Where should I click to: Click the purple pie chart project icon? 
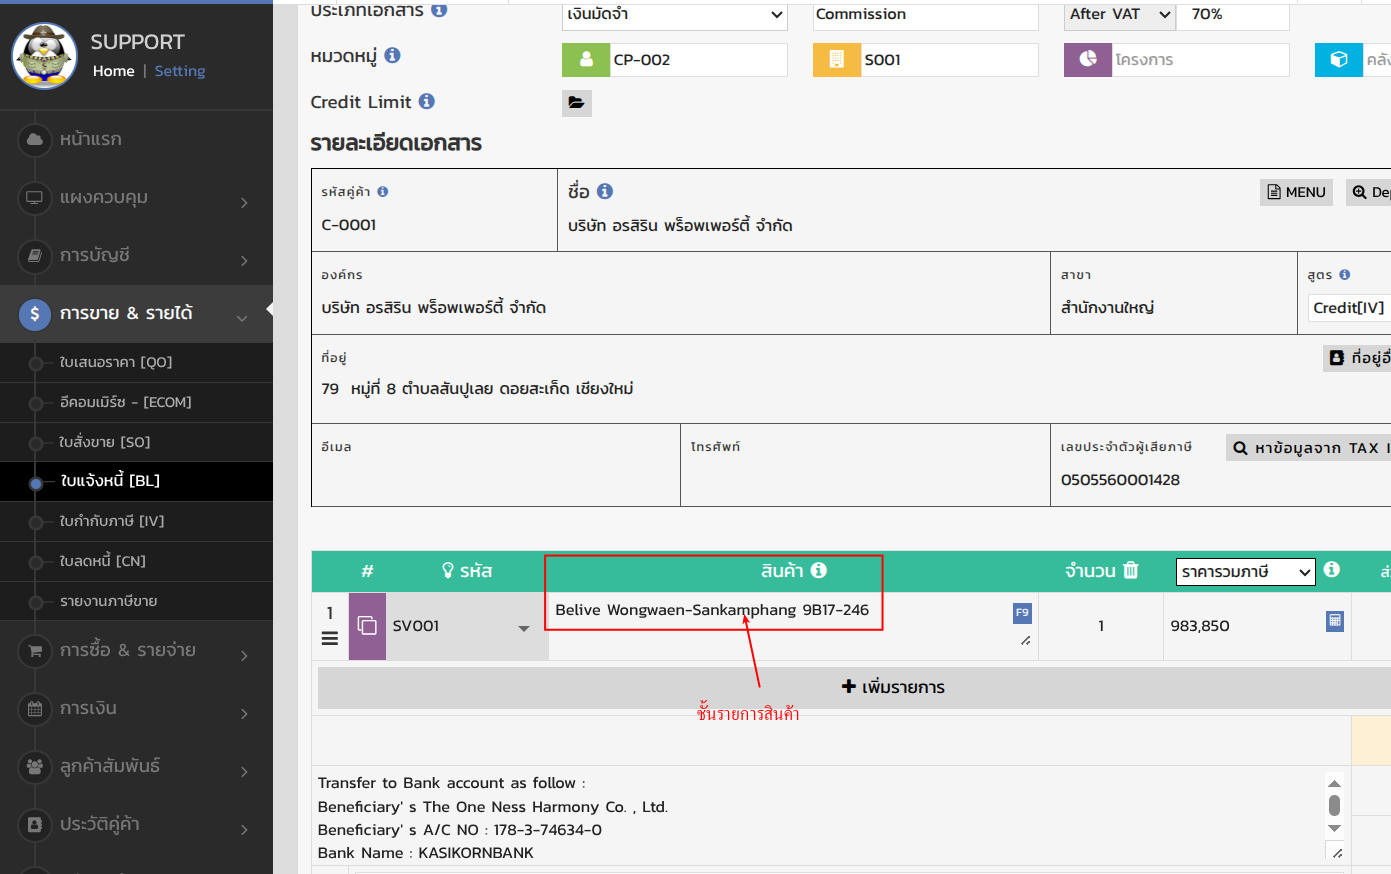(x=1088, y=60)
